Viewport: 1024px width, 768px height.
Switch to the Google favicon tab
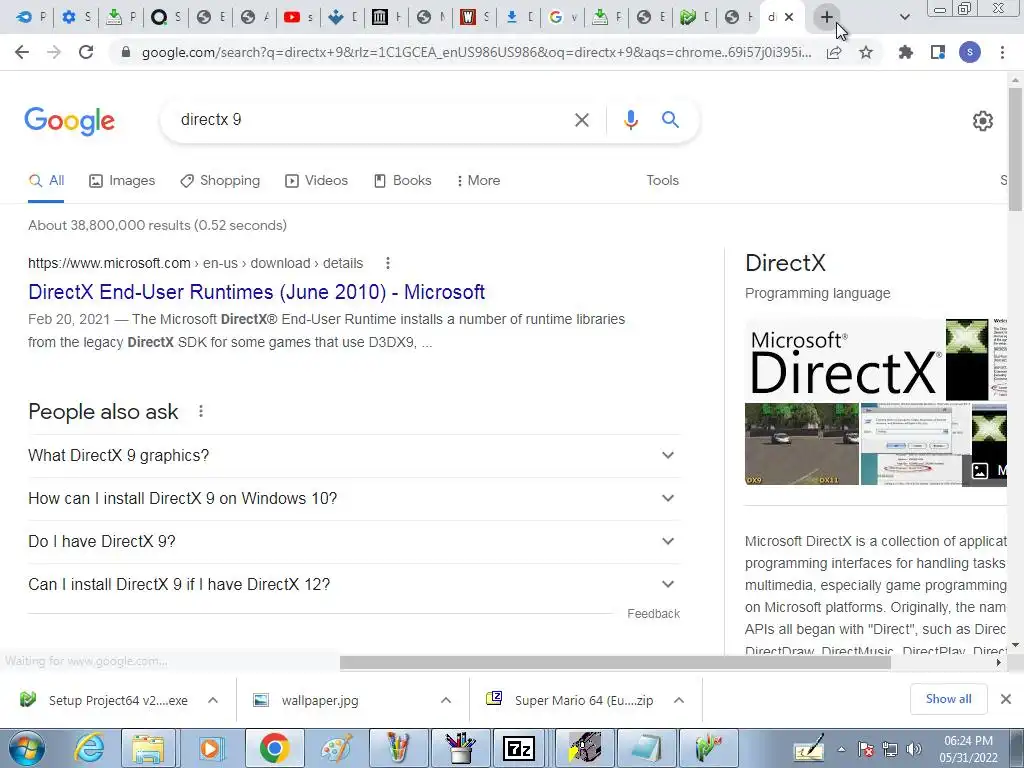click(x=562, y=18)
